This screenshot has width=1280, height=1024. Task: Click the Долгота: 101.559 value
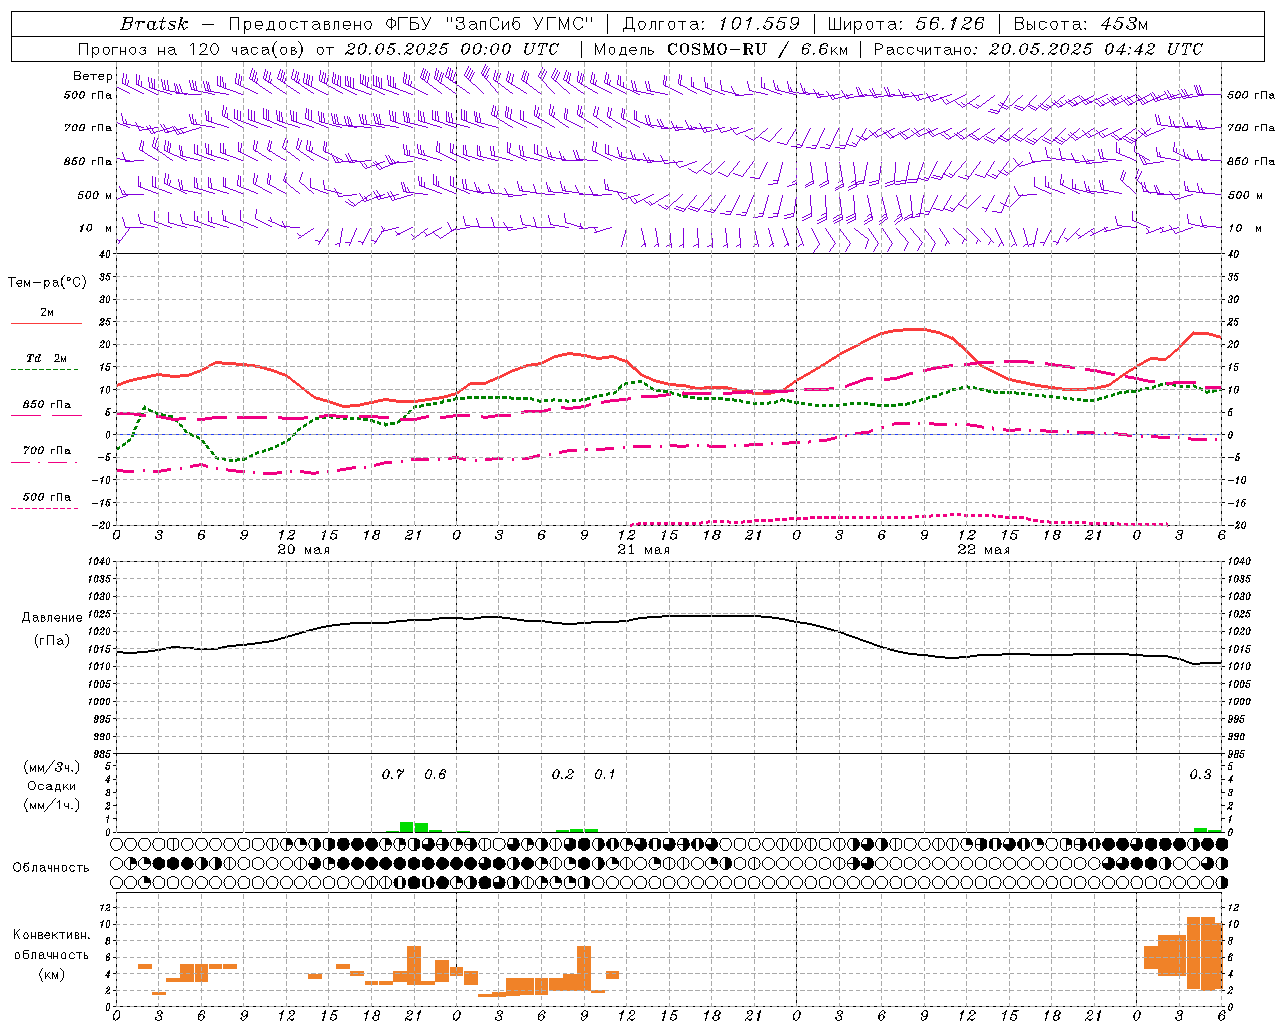pyautogui.click(x=712, y=24)
